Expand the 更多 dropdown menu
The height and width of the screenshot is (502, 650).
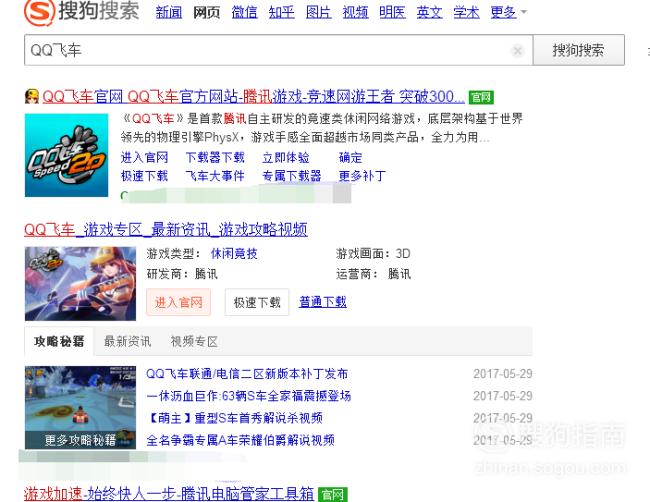click(x=508, y=12)
